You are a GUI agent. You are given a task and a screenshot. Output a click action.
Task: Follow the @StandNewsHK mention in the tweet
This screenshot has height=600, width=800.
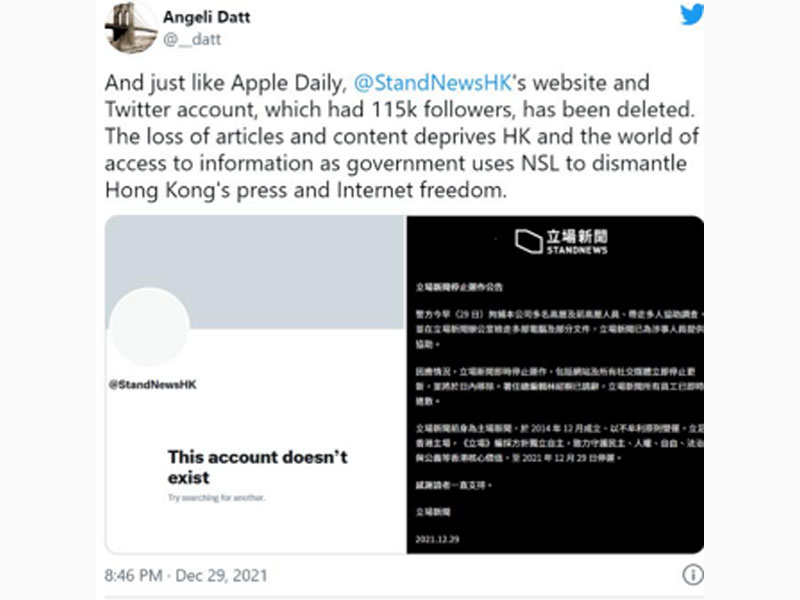pos(433,83)
